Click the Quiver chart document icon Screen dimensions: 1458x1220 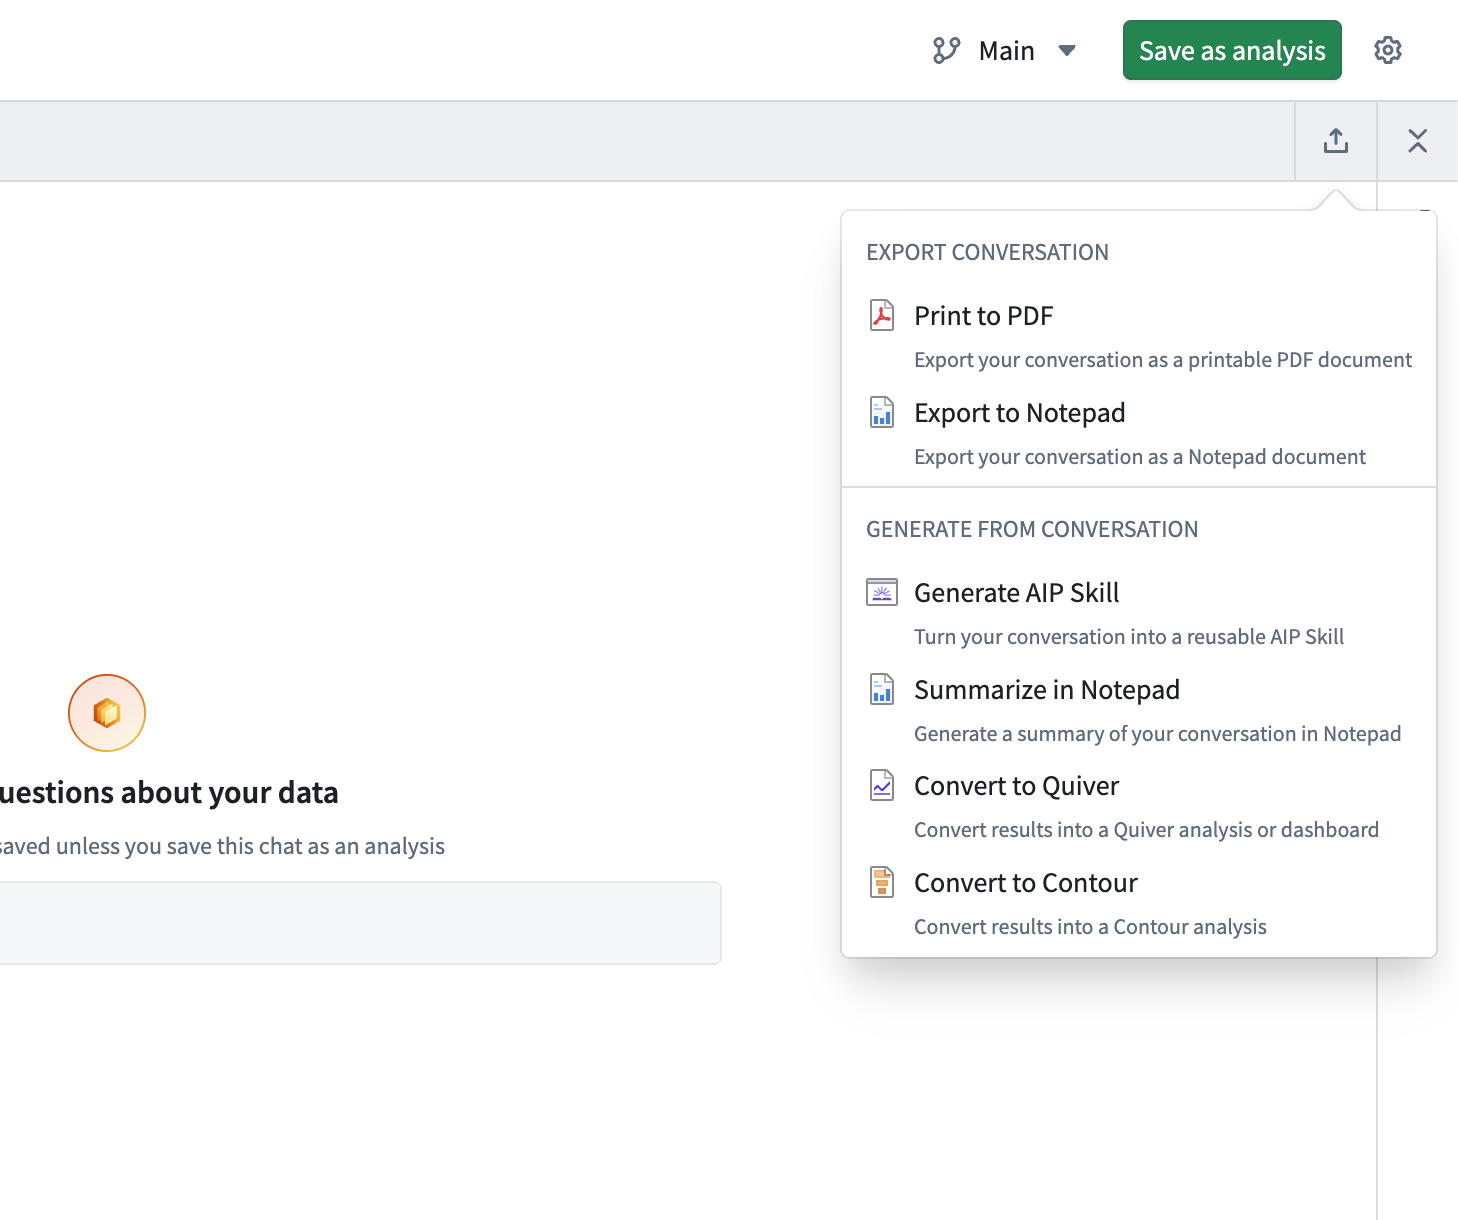(881, 785)
